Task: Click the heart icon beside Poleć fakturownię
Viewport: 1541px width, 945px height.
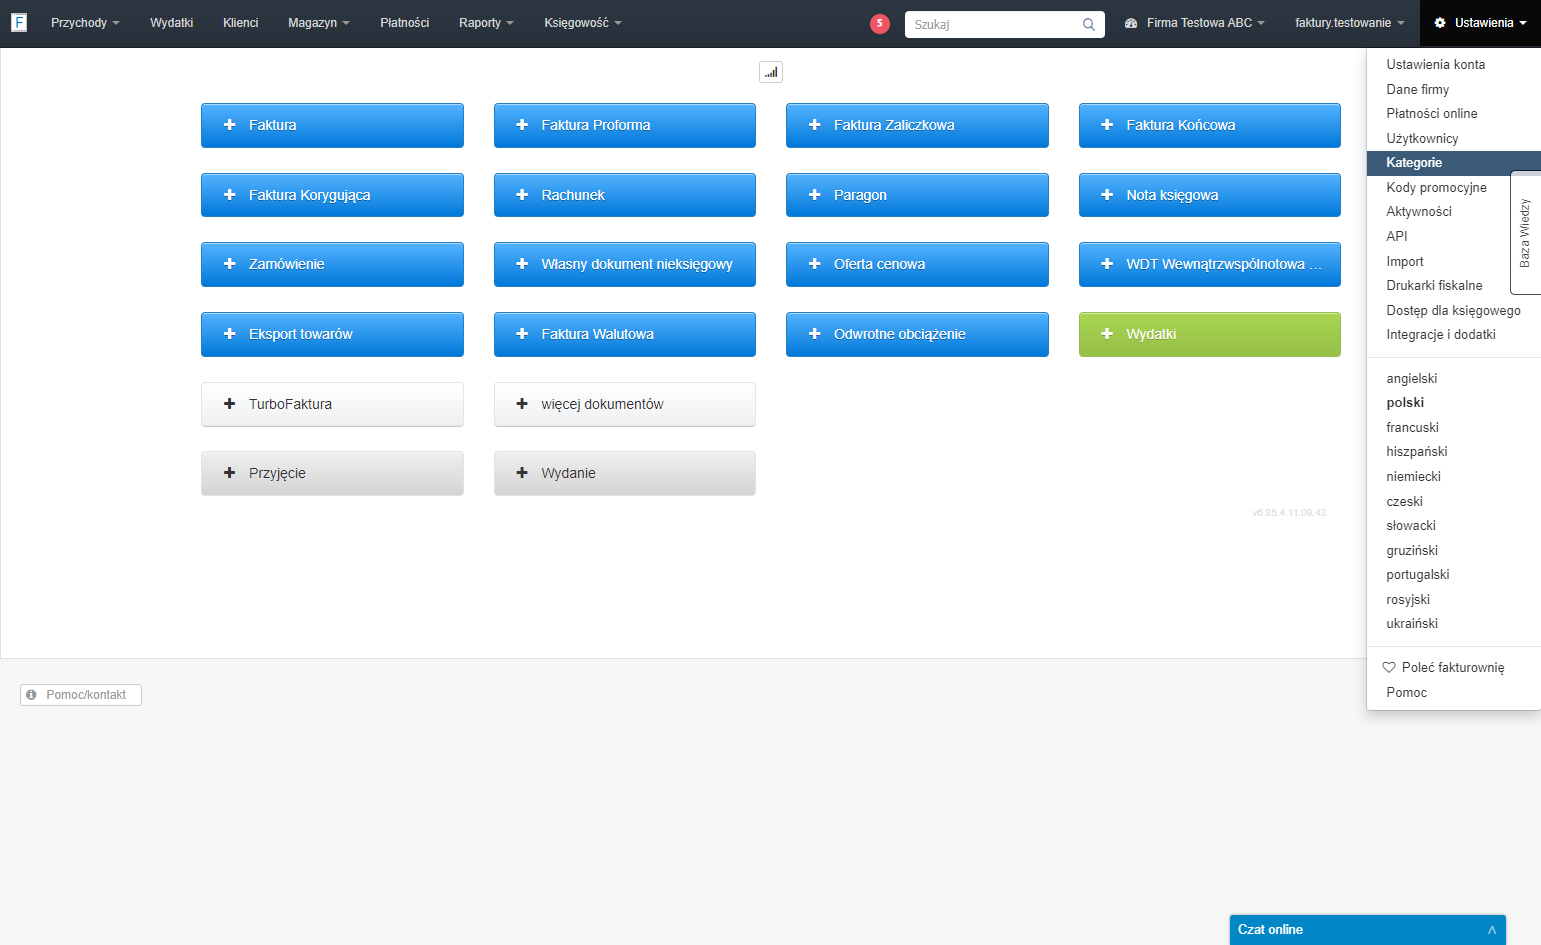Action: [x=1389, y=667]
